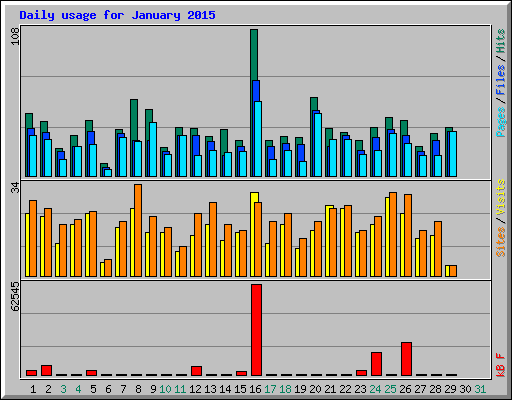Click green day label 18
The width and height of the screenshot is (512, 400).
coord(285,389)
